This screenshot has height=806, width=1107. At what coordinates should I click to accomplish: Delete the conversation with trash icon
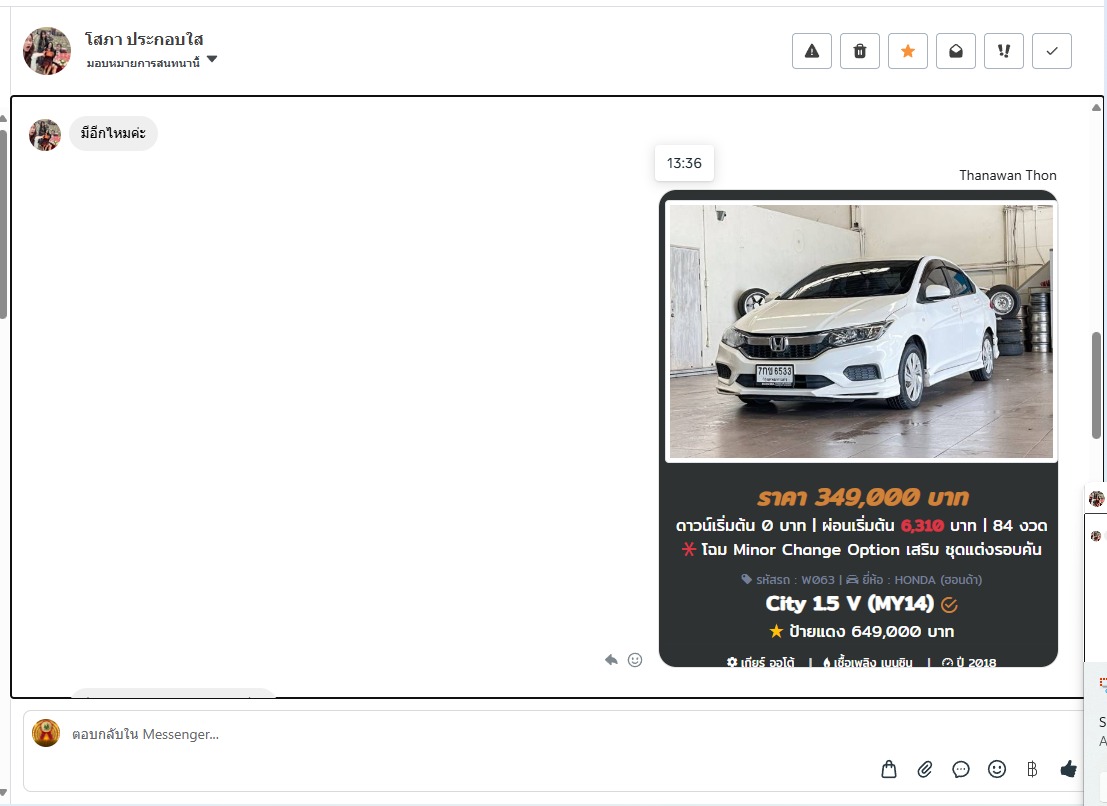coord(859,51)
